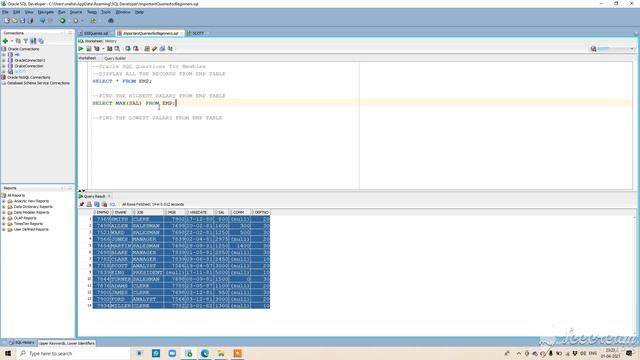Expand Data Modeler Reports folder
The width and height of the screenshot is (640, 360).
point(4,213)
